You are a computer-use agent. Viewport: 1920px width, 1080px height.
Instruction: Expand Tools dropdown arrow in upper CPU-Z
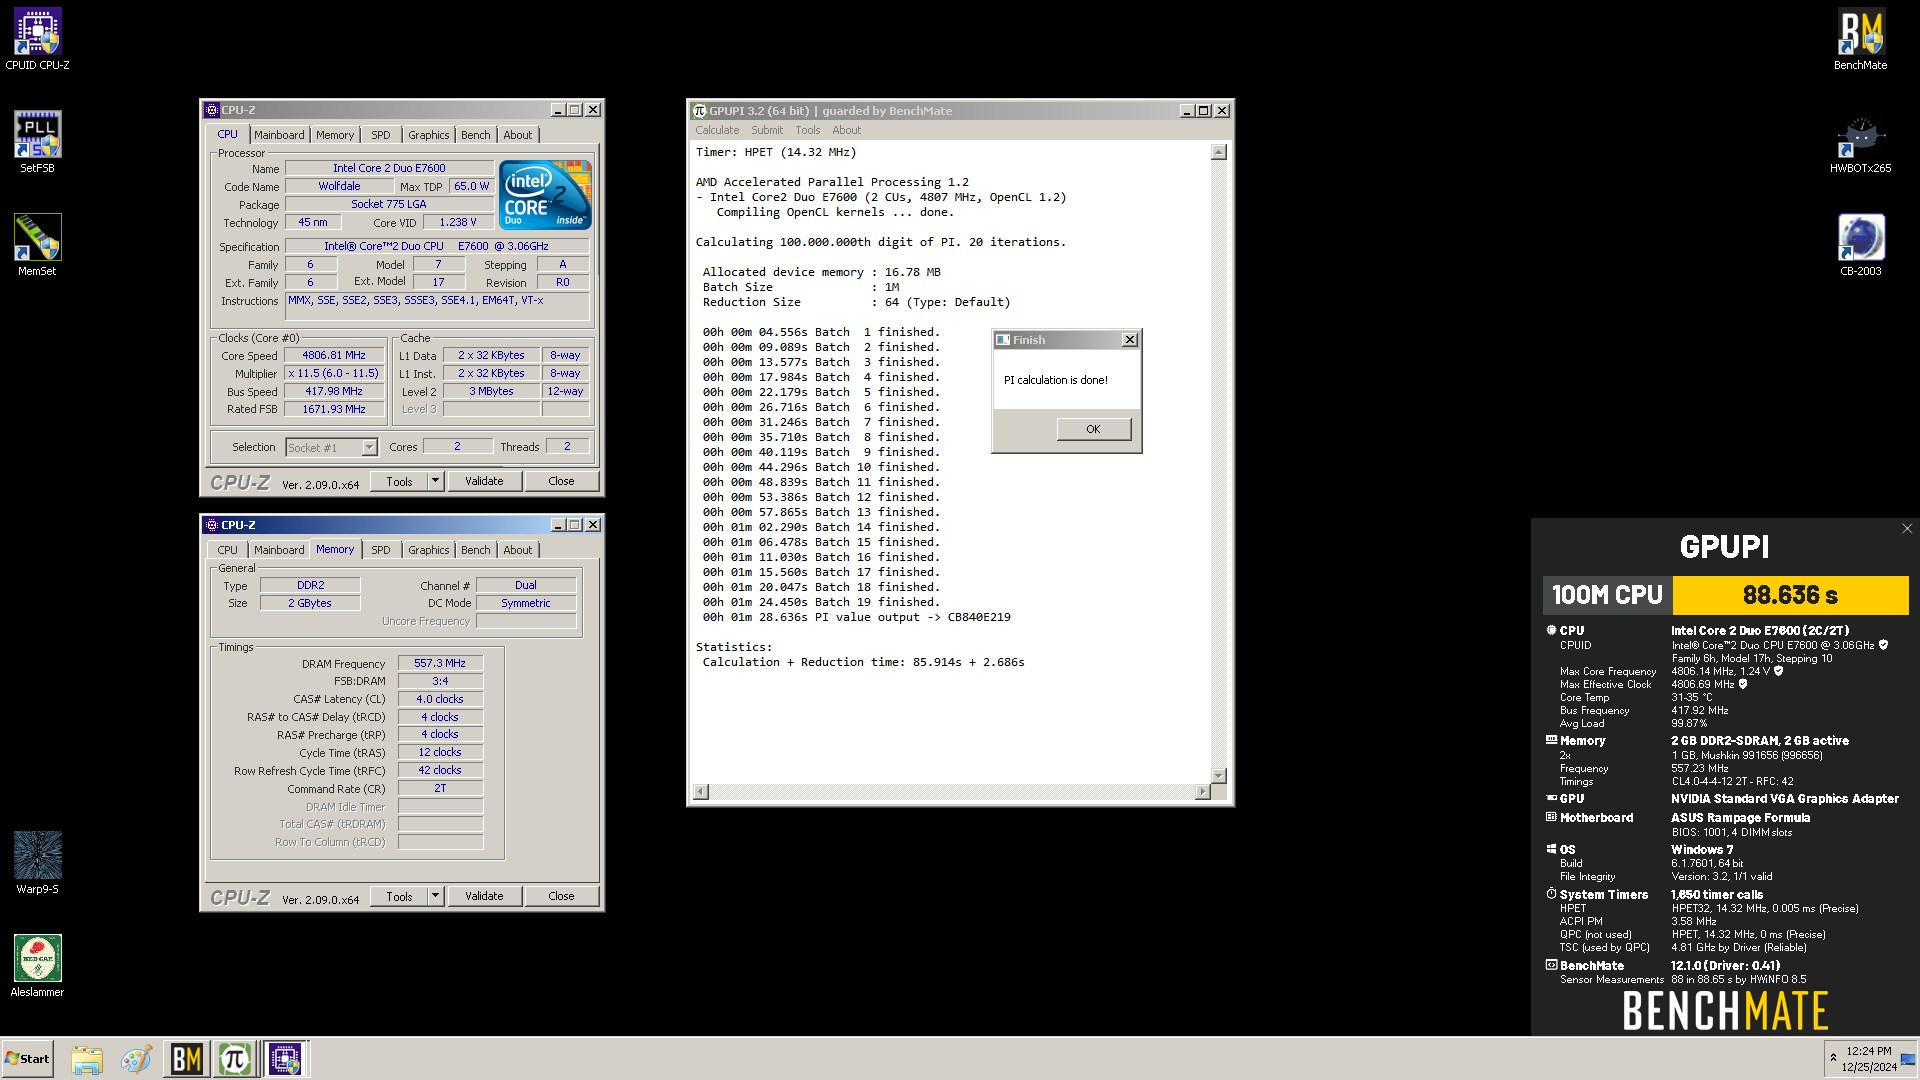435,481
